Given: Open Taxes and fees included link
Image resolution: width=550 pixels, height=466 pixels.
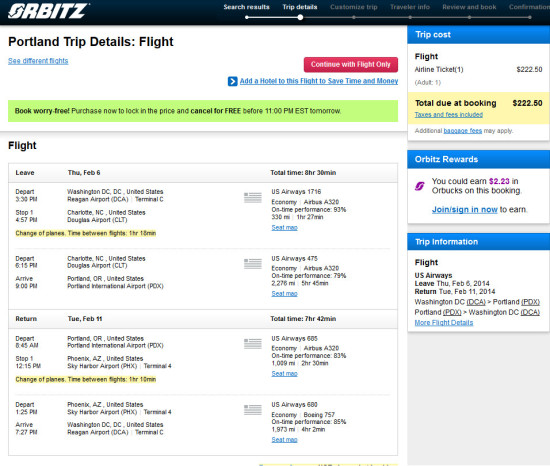Looking at the screenshot, I should (x=449, y=115).
